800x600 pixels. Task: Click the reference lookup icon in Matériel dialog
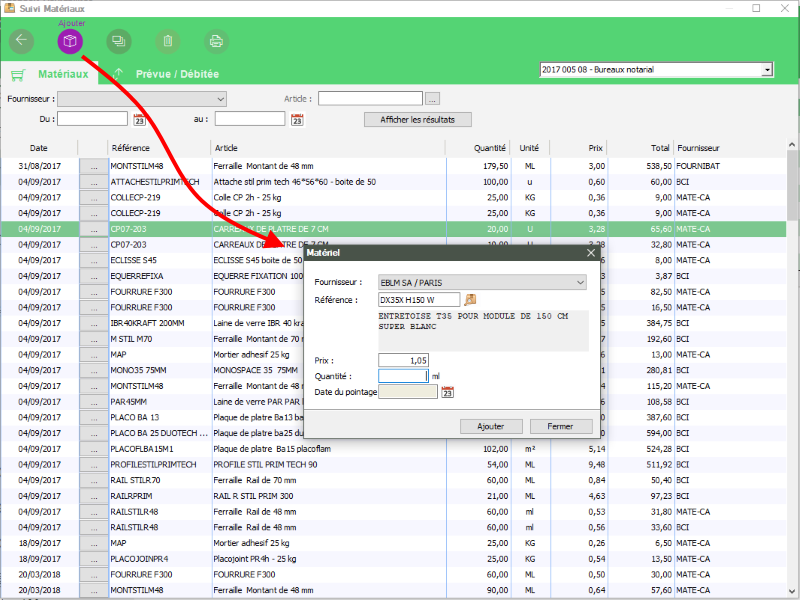(x=470, y=299)
